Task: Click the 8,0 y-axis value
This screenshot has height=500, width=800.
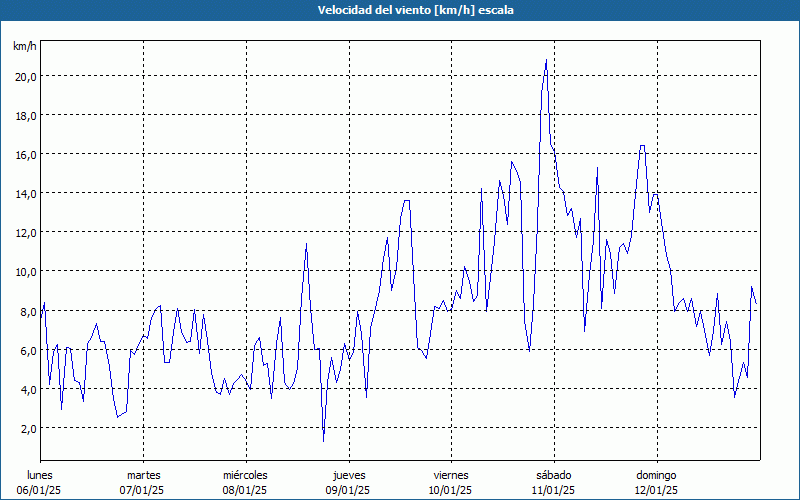Action: [28, 311]
